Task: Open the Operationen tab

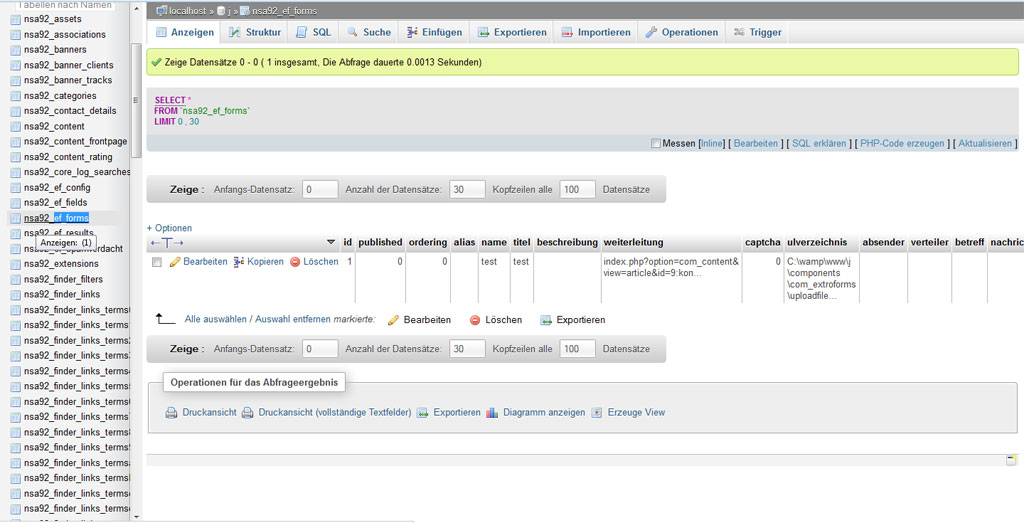Action: click(681, 32)
